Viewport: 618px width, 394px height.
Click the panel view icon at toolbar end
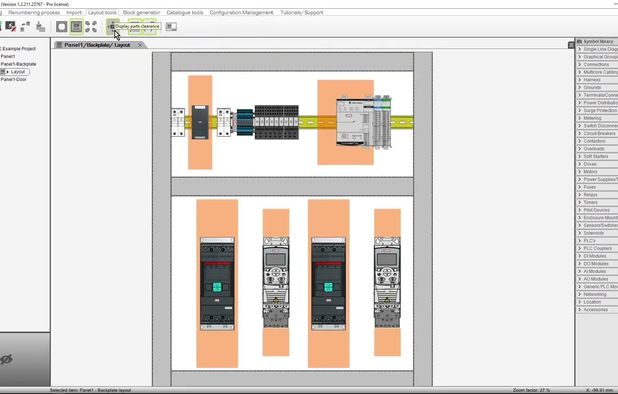point(171,27)
